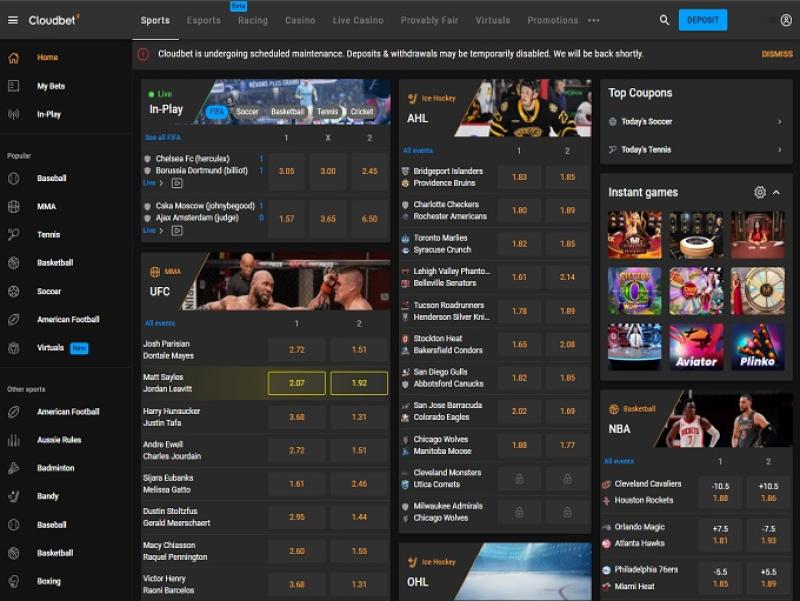800x601 pixels.
Task: Click the search magnifier icon
Action: pyautogui.click(x=664, y=20)
